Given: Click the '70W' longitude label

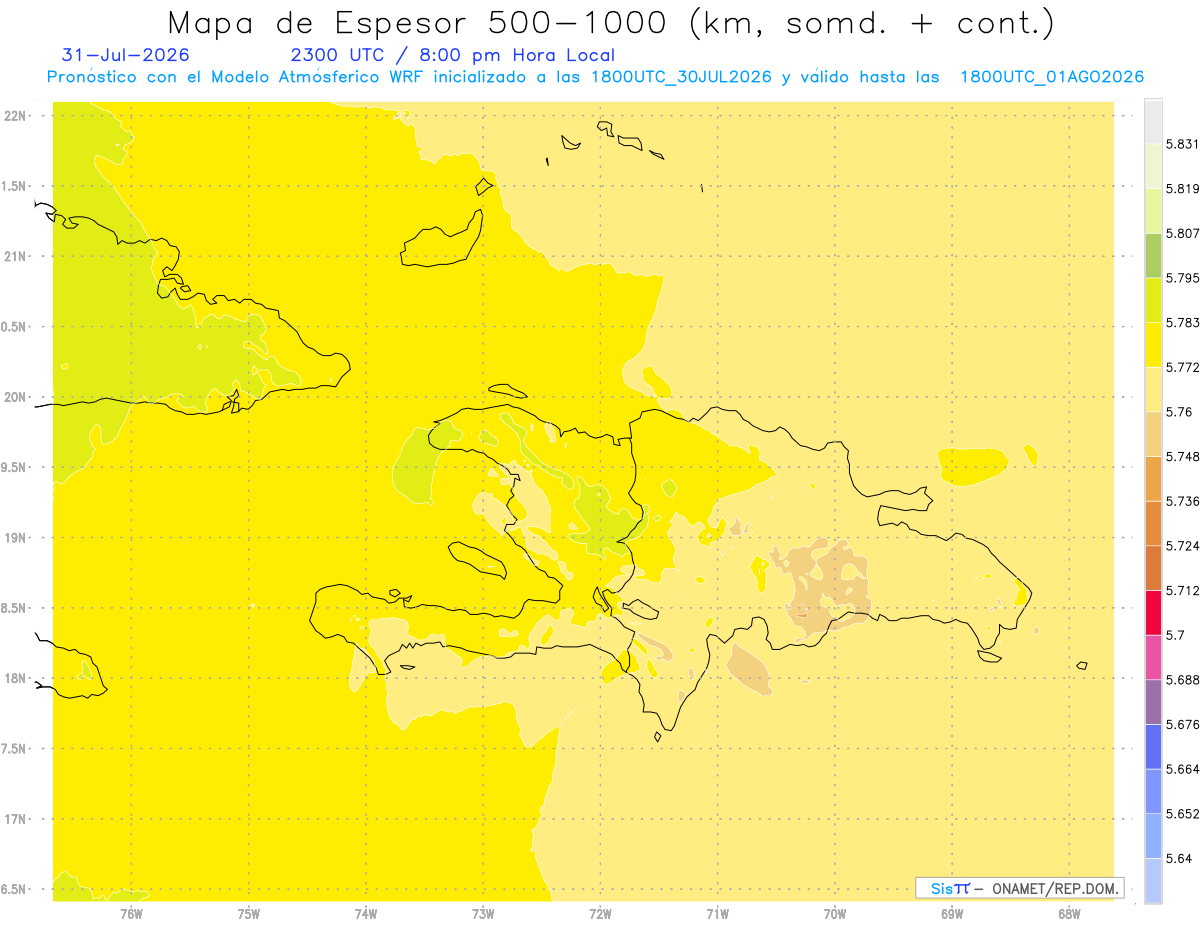Looking at the screenshot, I should (x=834, y=914).
